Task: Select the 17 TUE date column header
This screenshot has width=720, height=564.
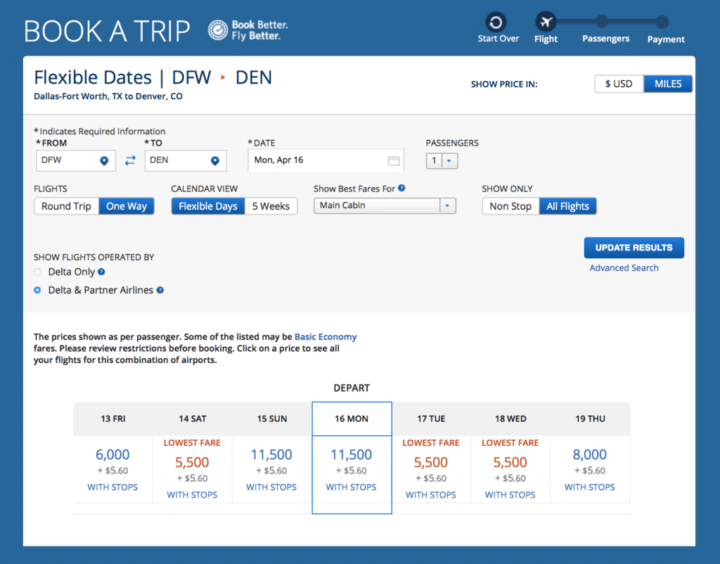Action: coord(431,419)
